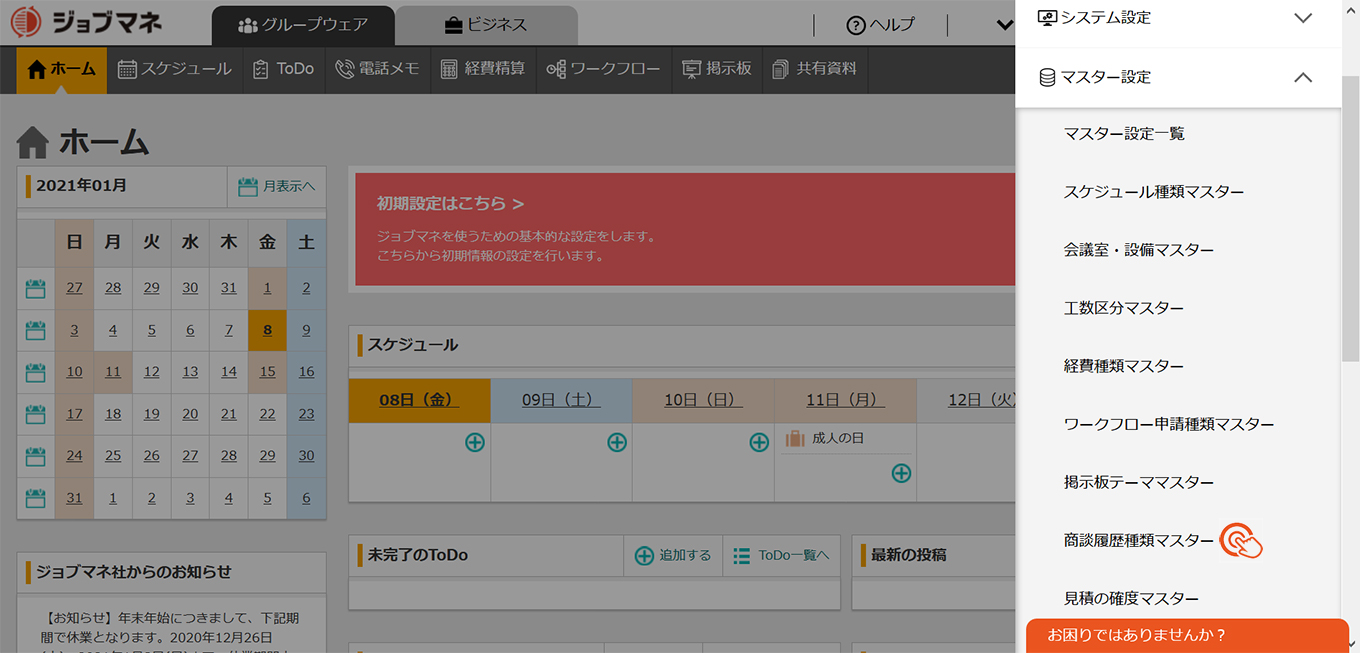Open the 11日（月） schedule column header

pyautogui.click(x=845, y=400)
